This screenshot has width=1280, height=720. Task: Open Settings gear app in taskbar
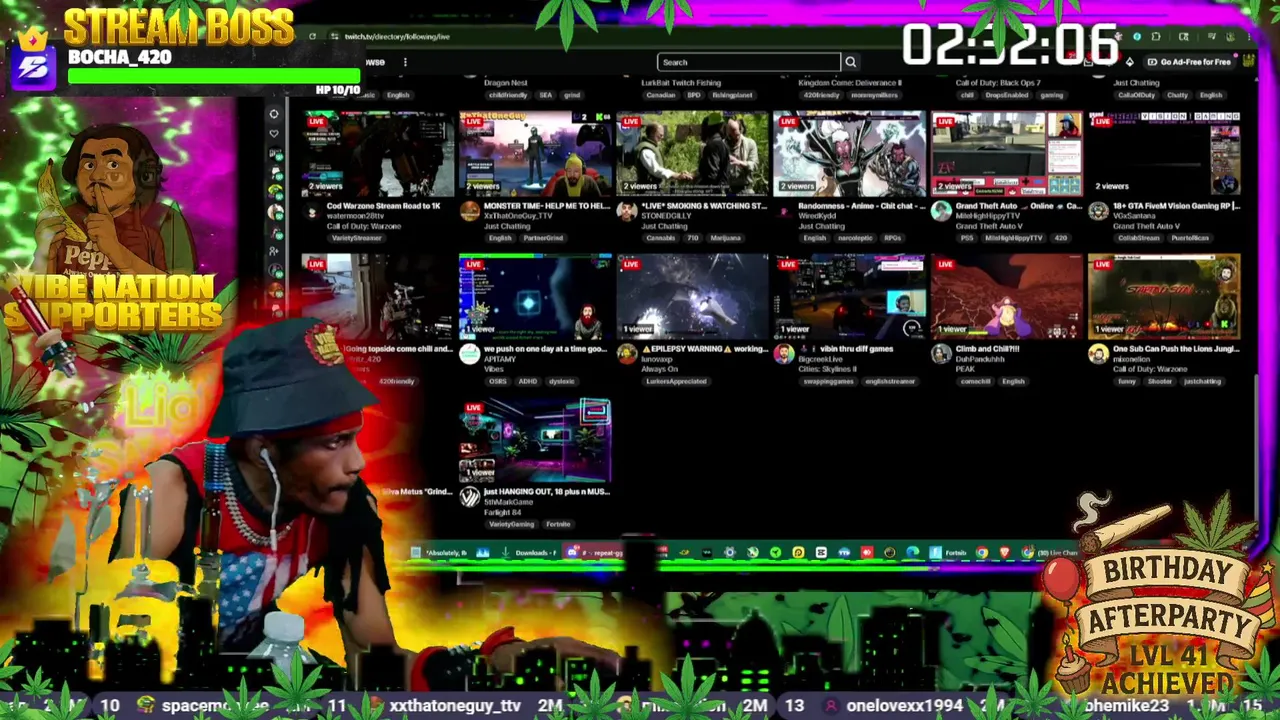(x=729, y=553)
